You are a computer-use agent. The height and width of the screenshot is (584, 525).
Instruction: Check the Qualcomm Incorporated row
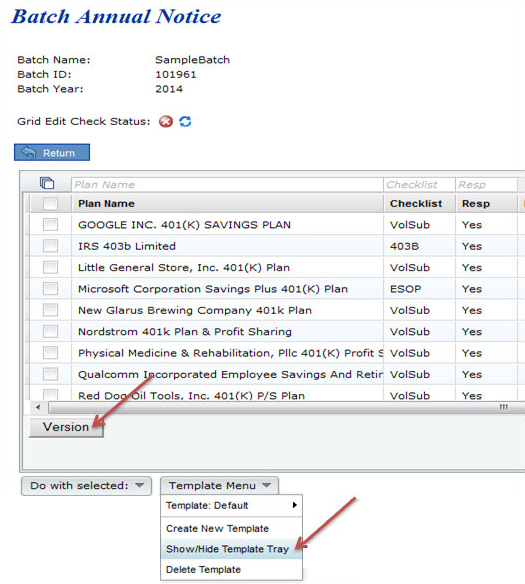click(50, 374)
